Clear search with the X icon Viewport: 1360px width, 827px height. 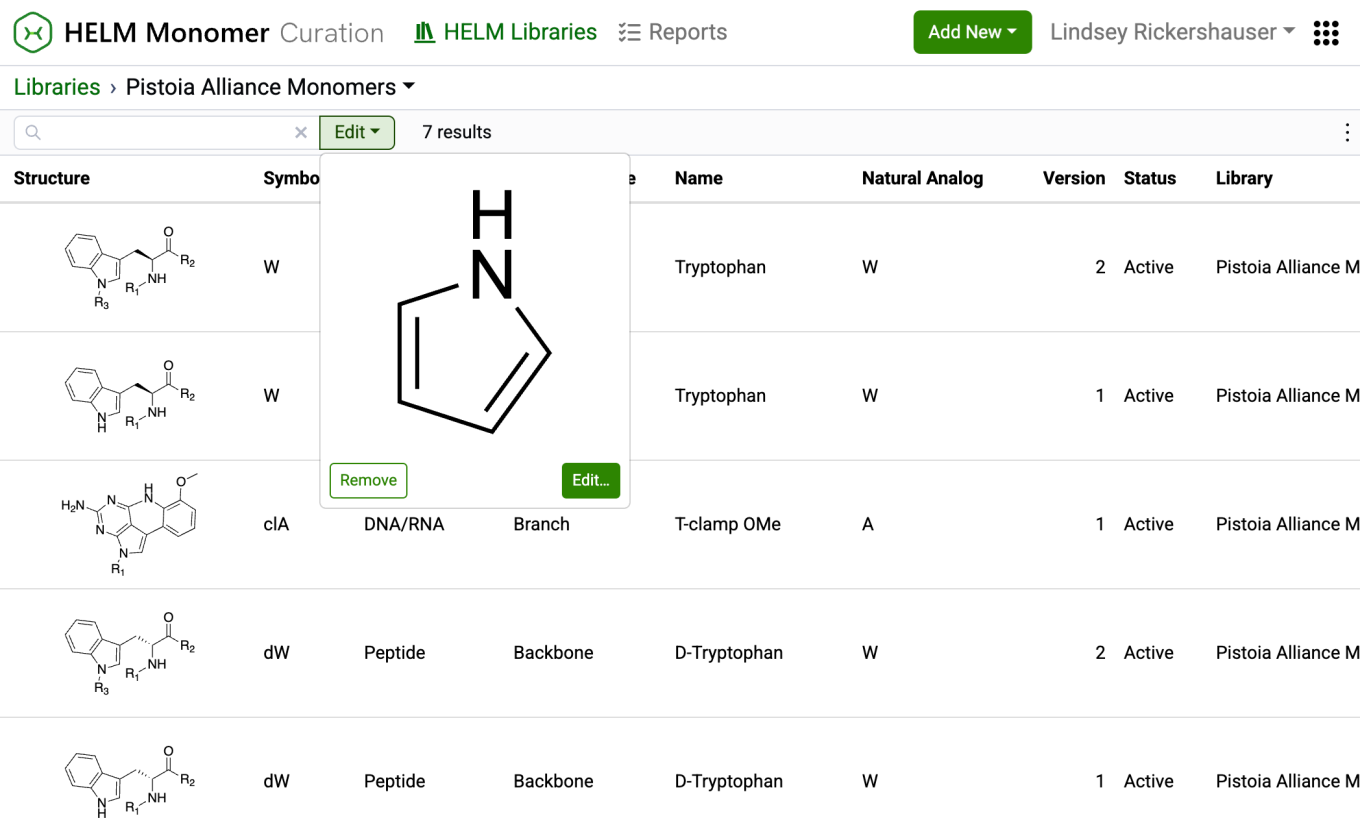tap(300, 132)
